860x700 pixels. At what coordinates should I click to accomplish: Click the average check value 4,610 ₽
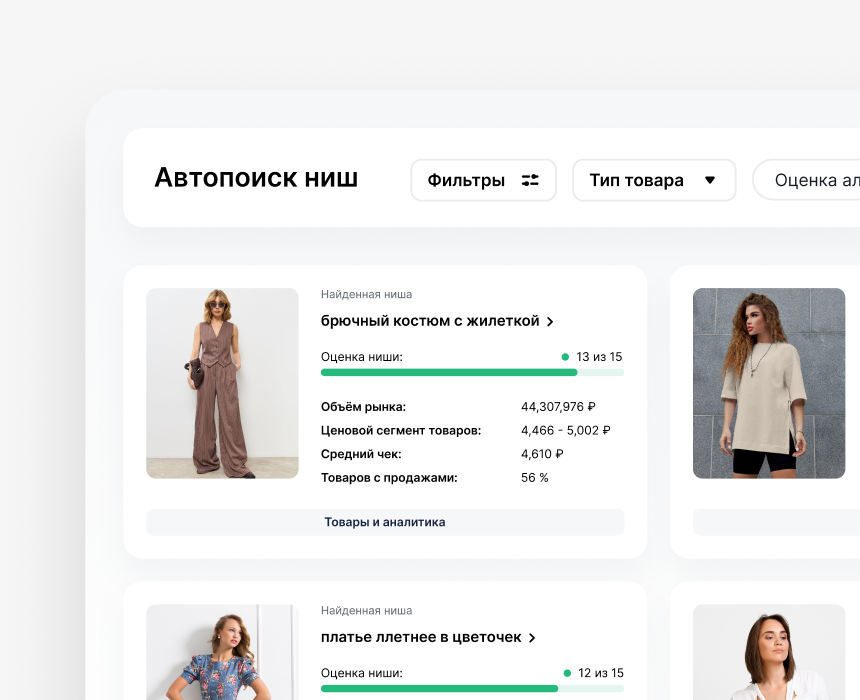tap(542, 454)
